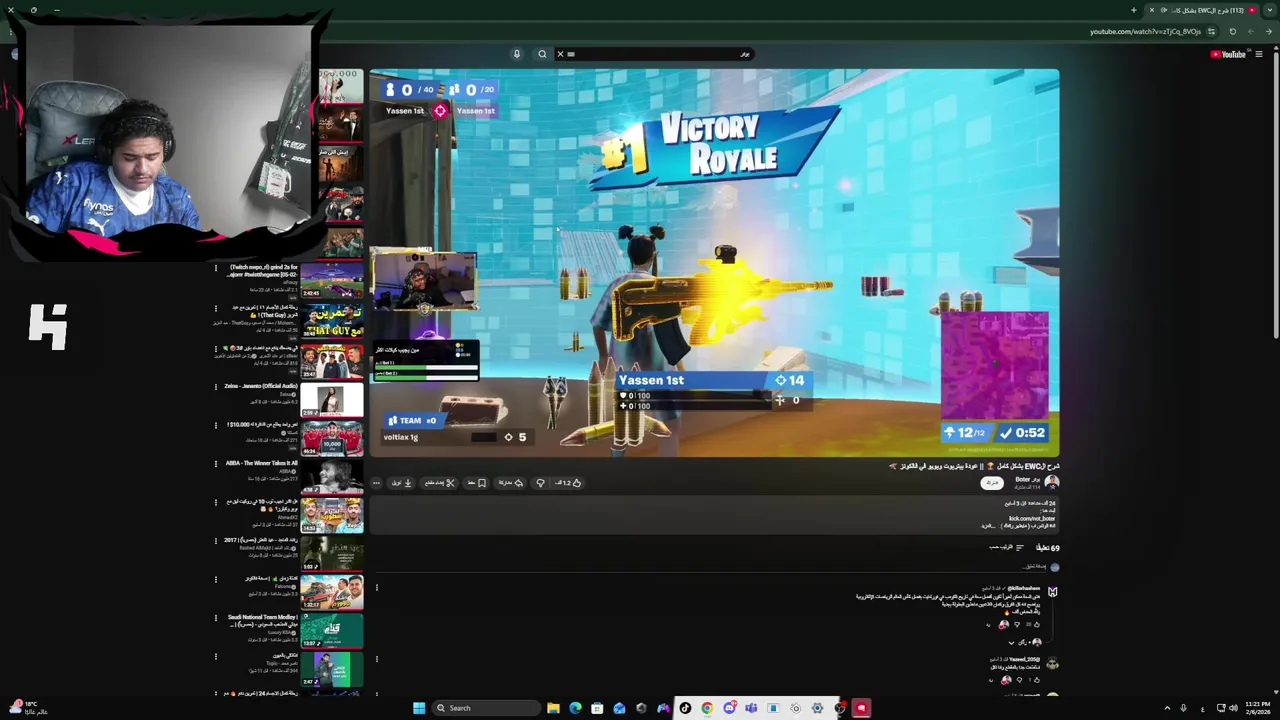The height and width of the screenshot is (720, 1280).
Task: Select the EWC YouTube browser tab
Action: (x=1203, y=10)
